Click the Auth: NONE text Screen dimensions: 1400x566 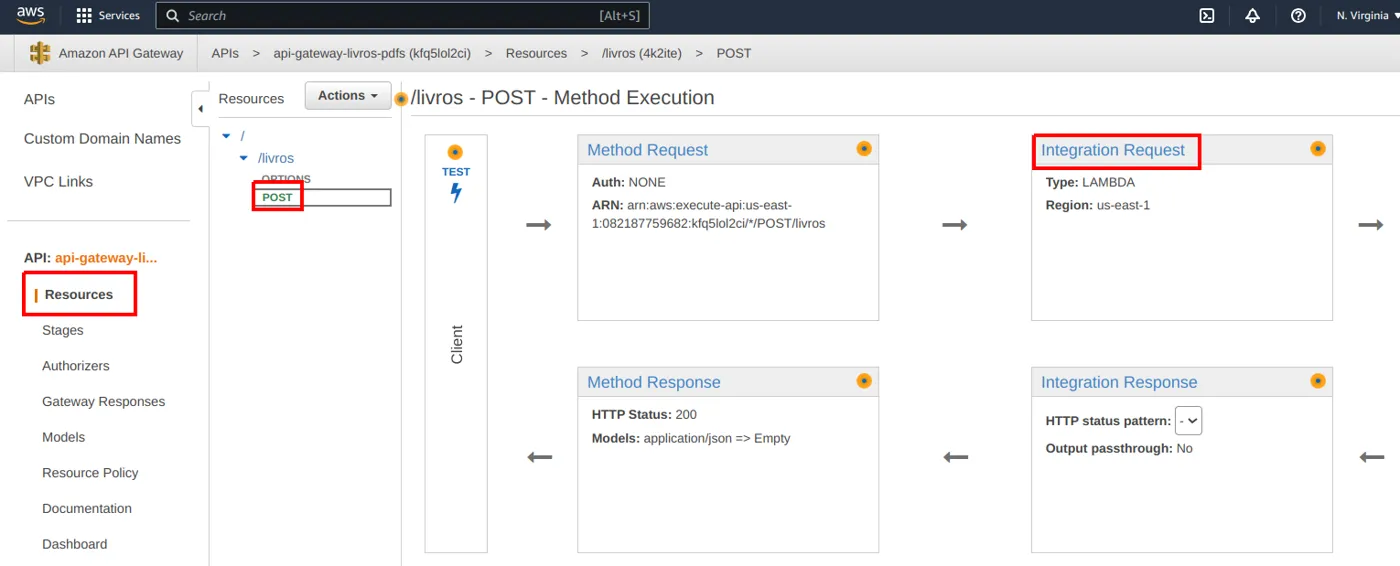(x=628, y=183)
